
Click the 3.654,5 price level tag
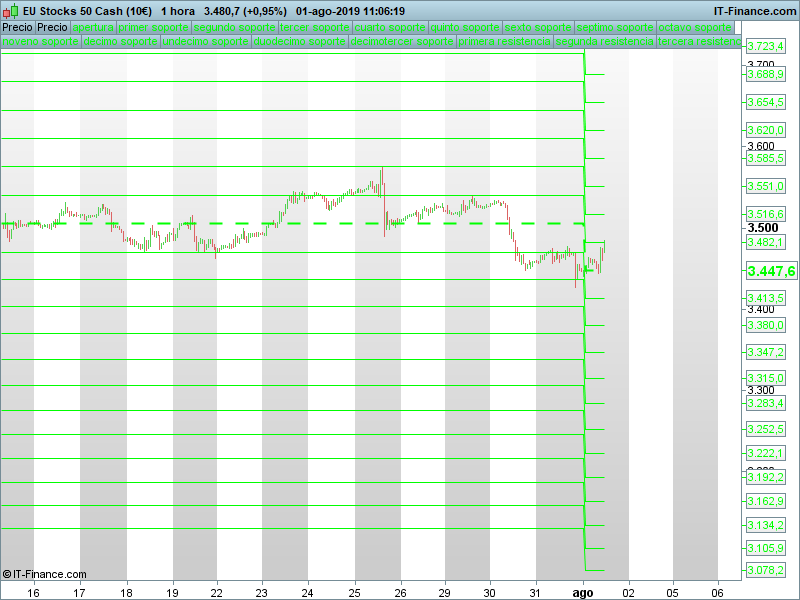[765, 102]
